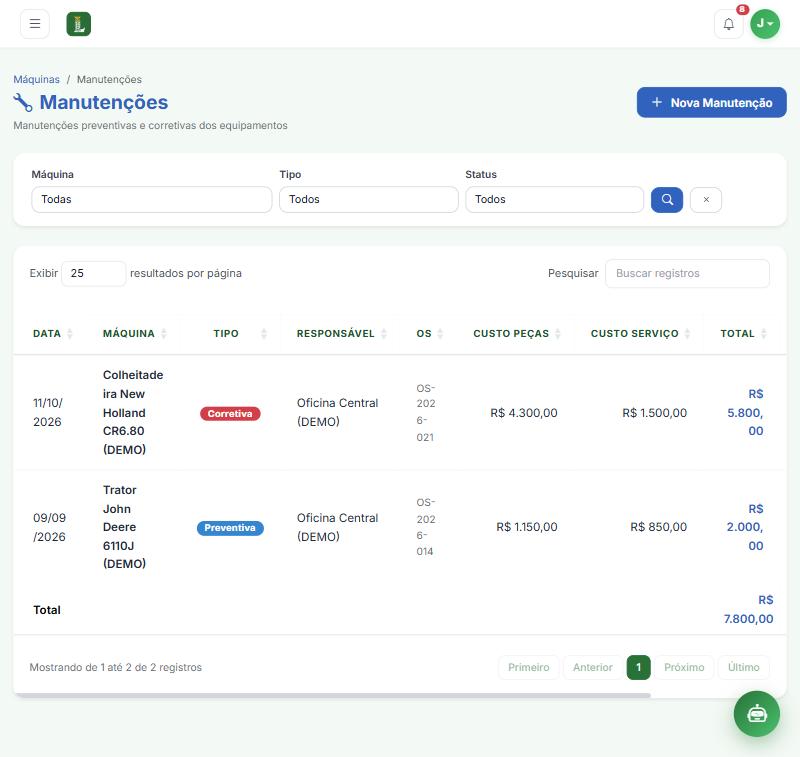Open the chatbot assistant floating button
This screenshot has width=800, height=757.
[x=757, y=714]
